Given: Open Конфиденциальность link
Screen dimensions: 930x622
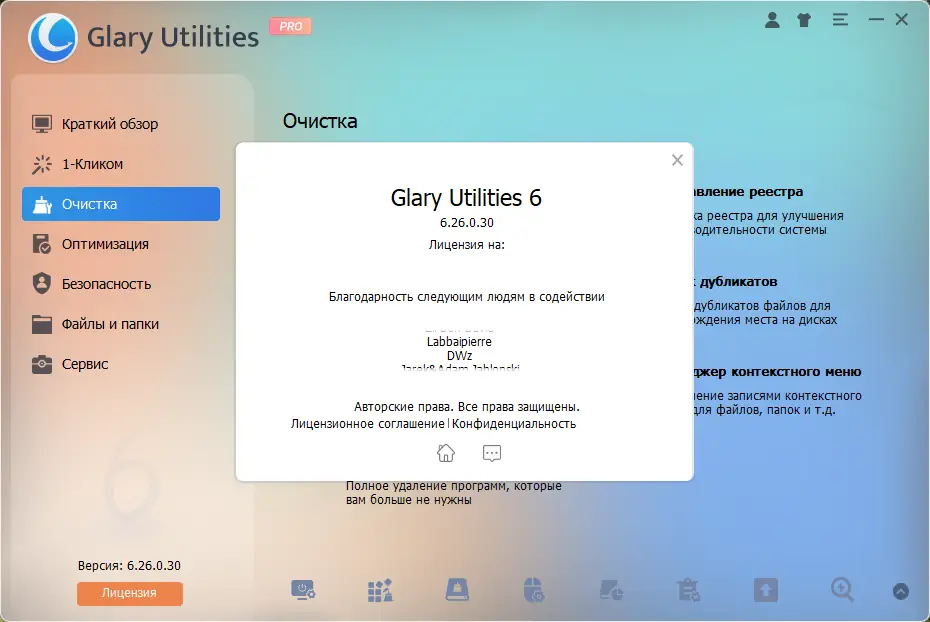Looking at the screenshot, I should (x=514, y=424).
